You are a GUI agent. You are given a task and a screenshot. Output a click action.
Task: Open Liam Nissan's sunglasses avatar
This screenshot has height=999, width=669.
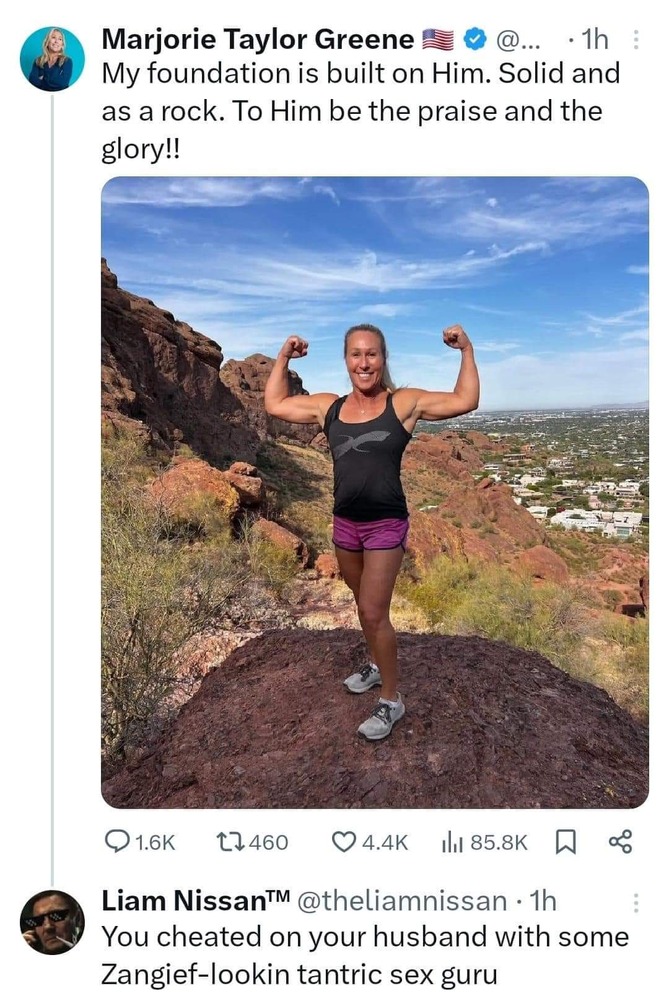pos(52,922)
